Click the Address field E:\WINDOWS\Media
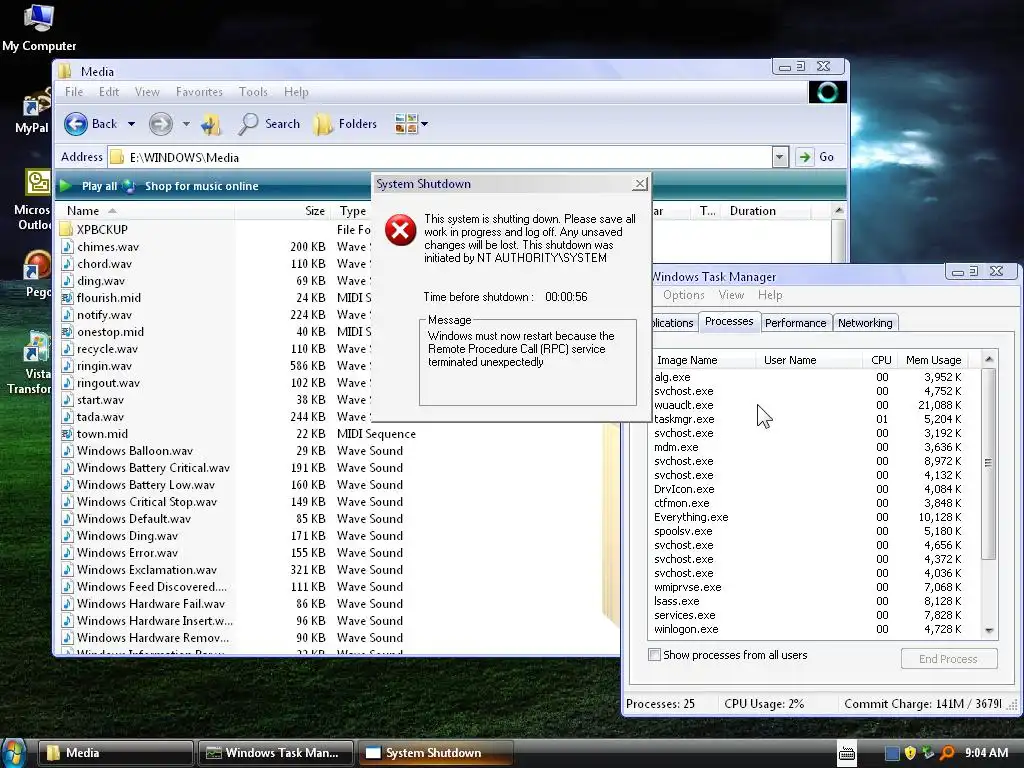1024x768 pixels. click(441, 157)
